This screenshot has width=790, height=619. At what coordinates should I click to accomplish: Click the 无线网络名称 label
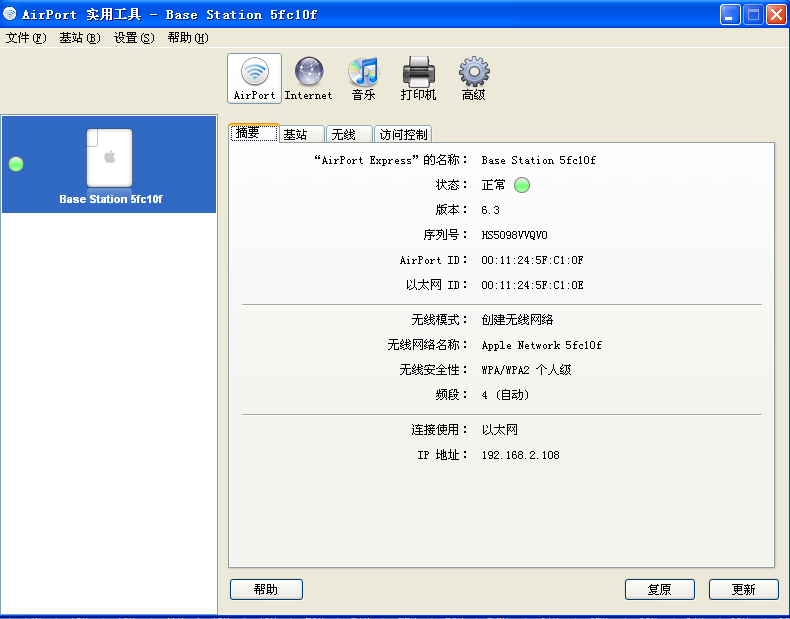coord(428,345)
